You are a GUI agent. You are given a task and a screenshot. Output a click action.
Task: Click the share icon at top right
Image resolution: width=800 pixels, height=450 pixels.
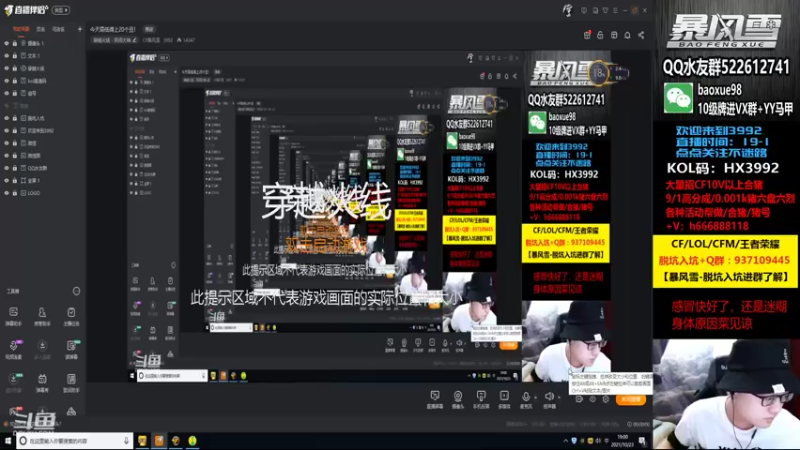pos(641,35)
